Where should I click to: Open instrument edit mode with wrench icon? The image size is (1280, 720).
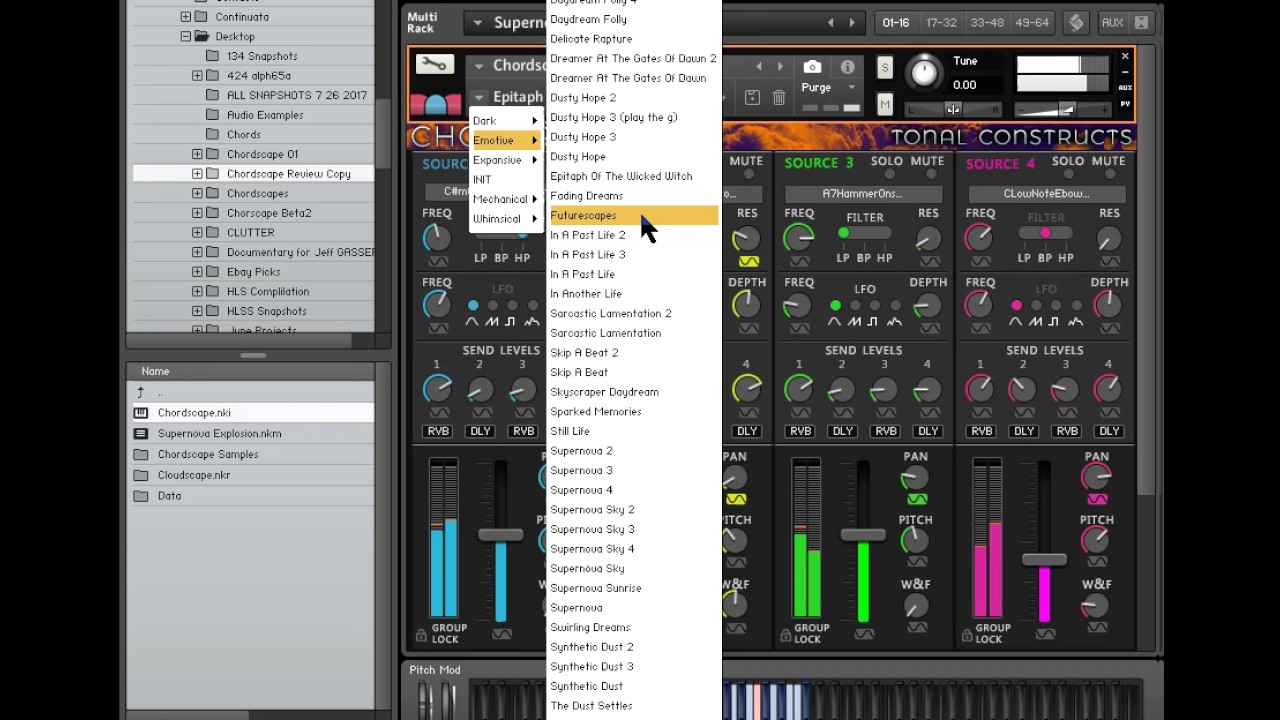coord(433,65)
